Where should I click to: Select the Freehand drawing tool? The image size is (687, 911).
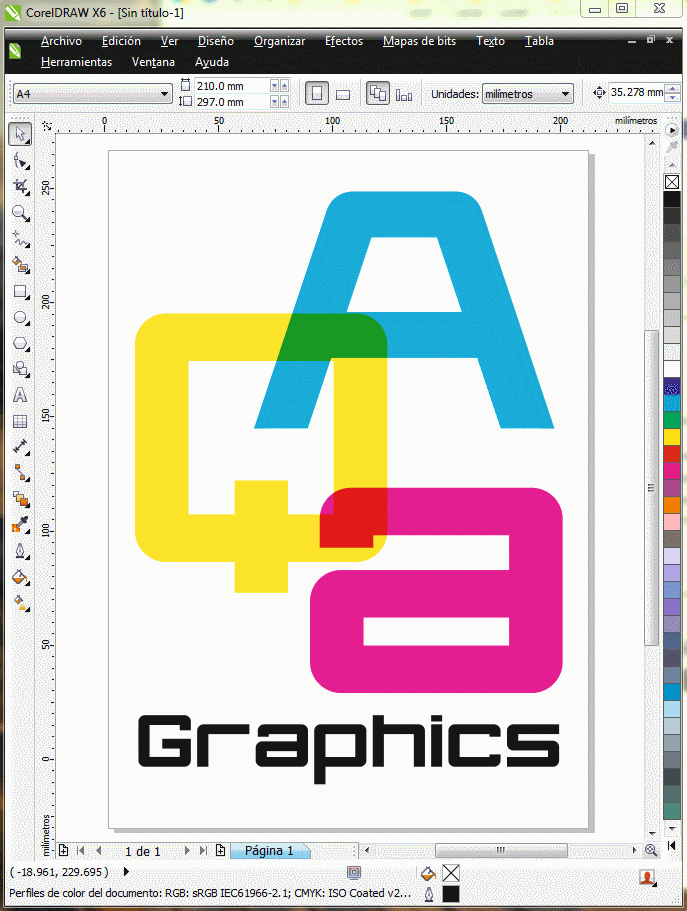[x=20, y=239]
